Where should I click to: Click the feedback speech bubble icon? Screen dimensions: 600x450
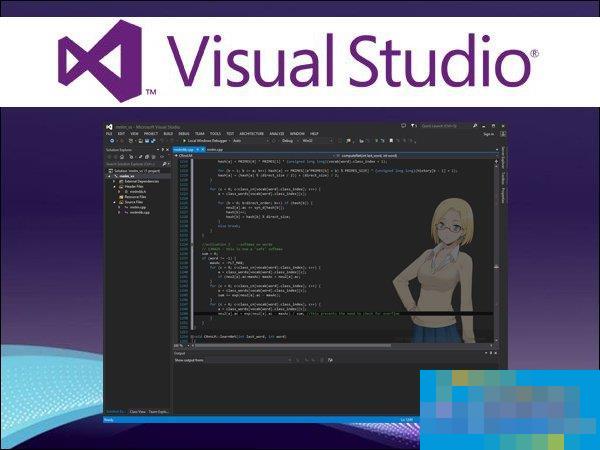(x=403, y=126)
